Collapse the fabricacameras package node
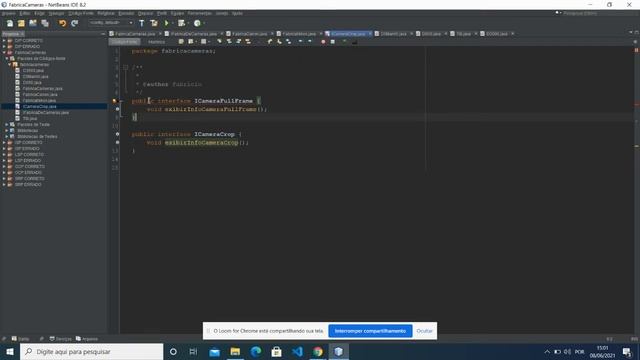 [x=10, y=64]
